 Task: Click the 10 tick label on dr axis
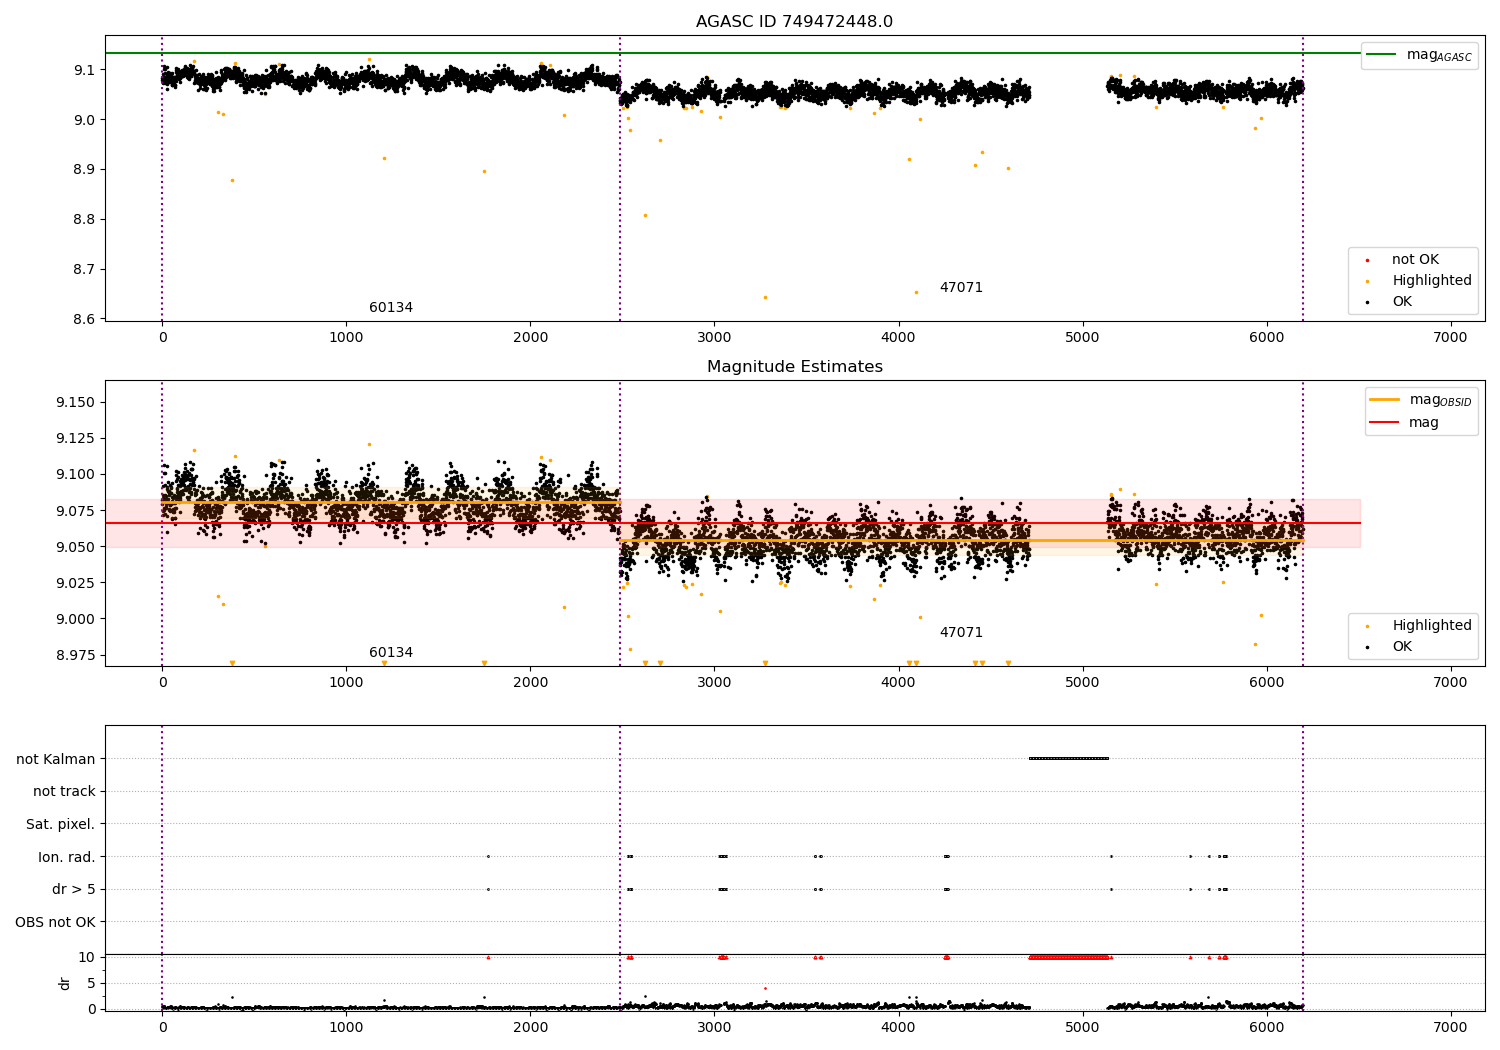[87, 958]
